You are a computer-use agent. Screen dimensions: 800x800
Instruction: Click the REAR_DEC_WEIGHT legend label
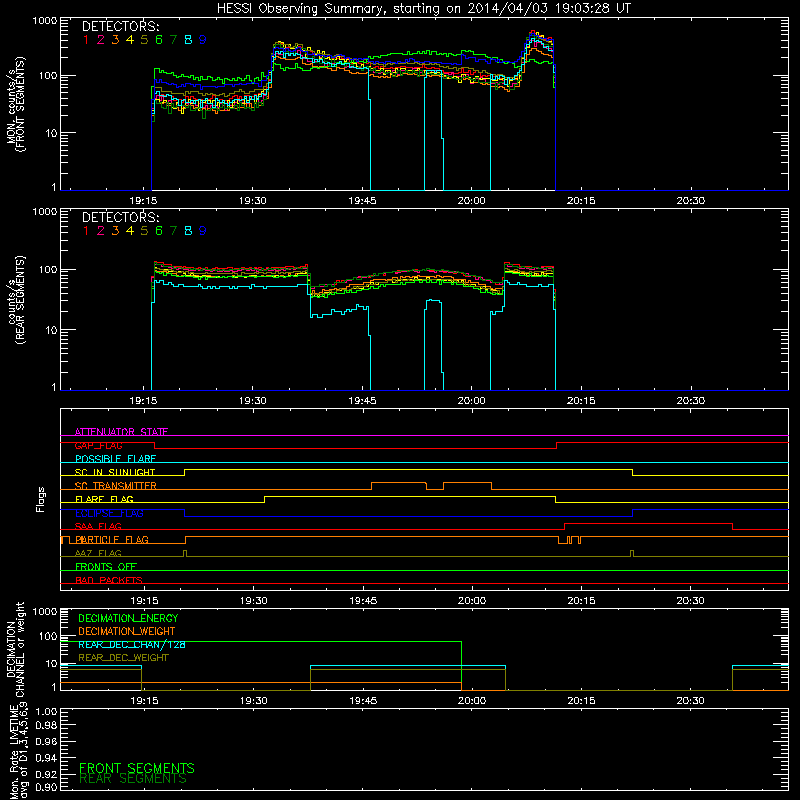(123, 658)
